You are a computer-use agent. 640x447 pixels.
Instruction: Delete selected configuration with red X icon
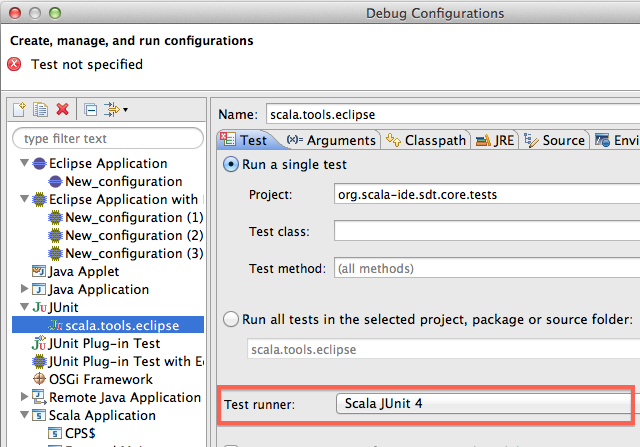pos(63,109)
